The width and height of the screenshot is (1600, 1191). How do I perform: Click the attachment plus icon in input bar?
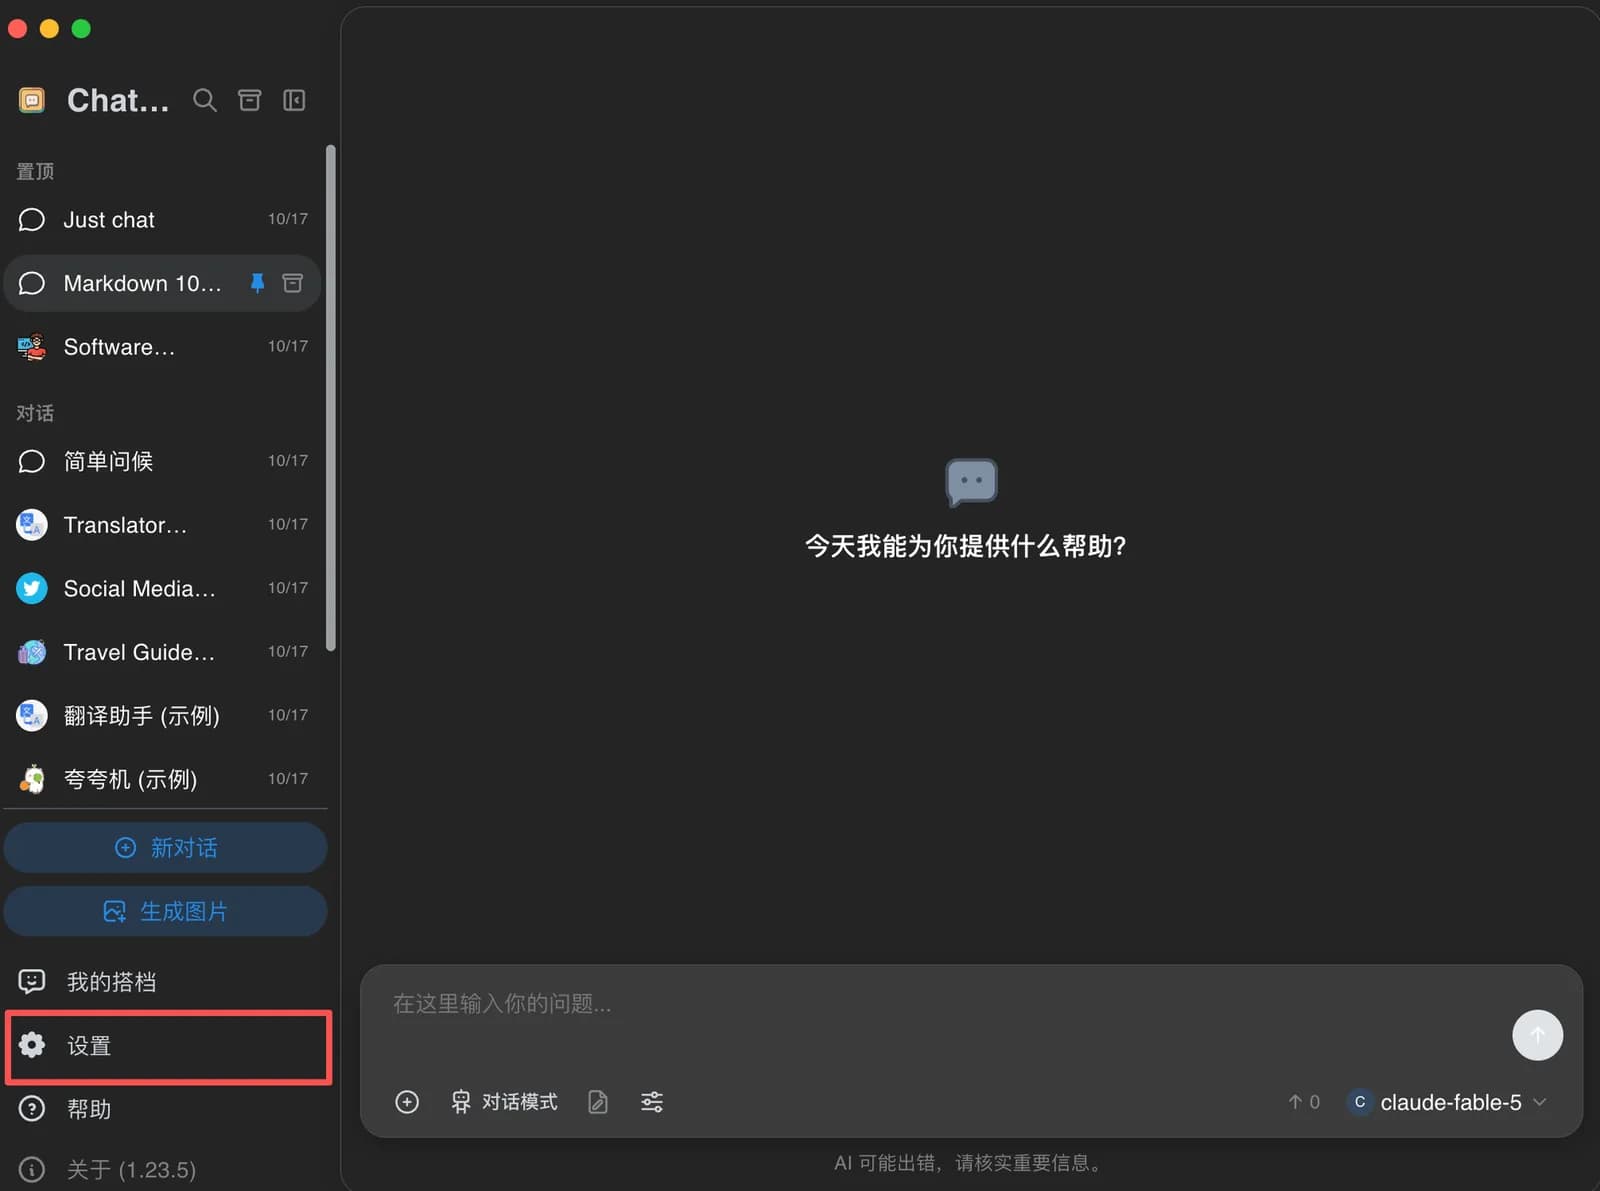[x=407, y=1102]
